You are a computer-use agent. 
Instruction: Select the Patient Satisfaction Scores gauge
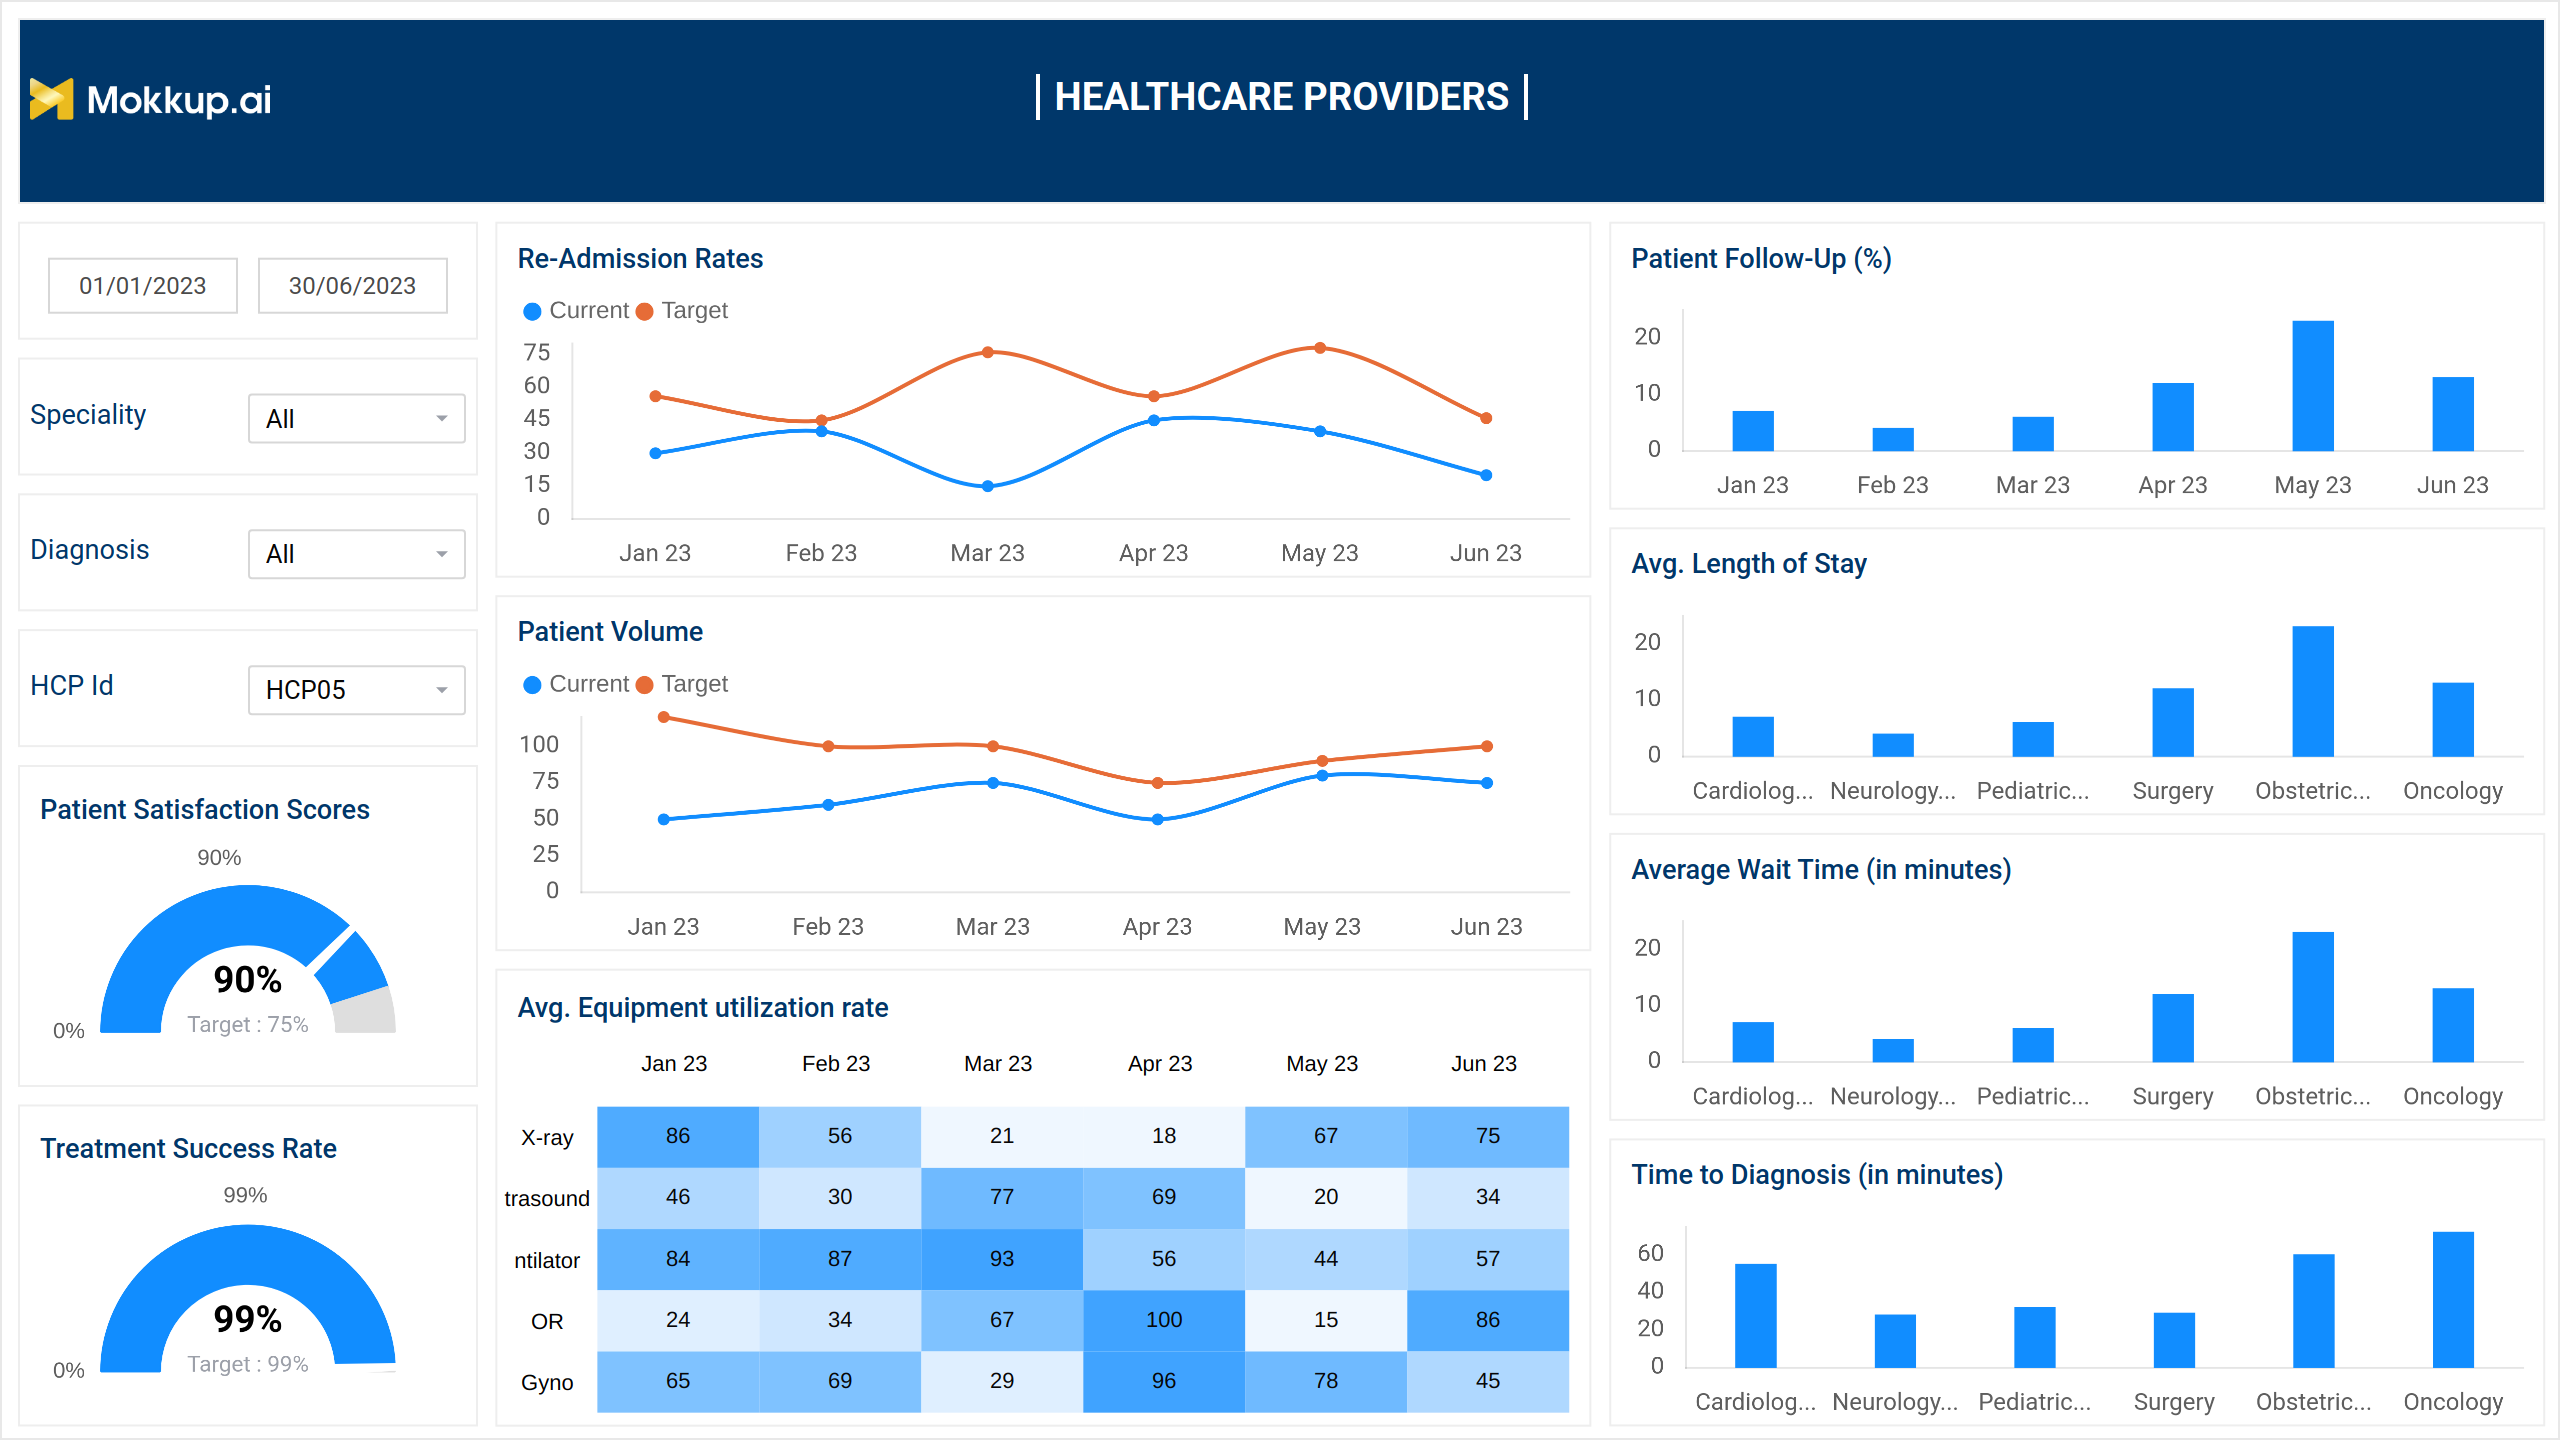(248, 959)
